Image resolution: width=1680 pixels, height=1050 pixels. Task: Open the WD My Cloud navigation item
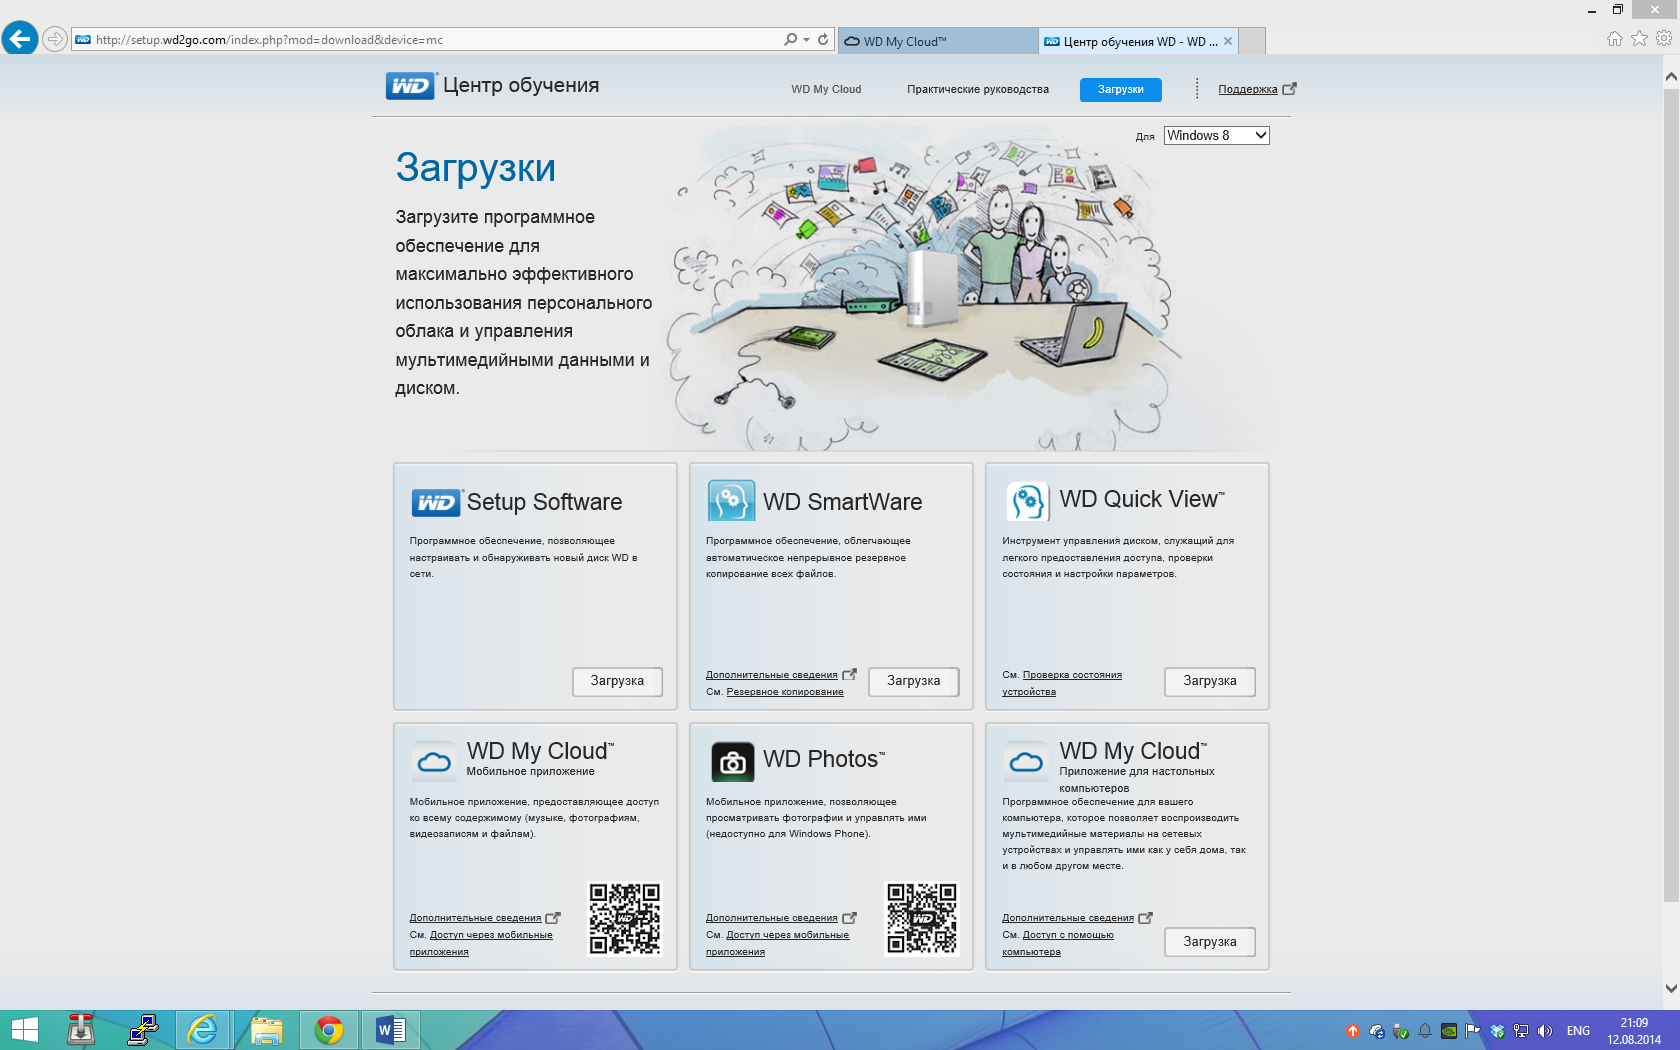coord(826,89)
